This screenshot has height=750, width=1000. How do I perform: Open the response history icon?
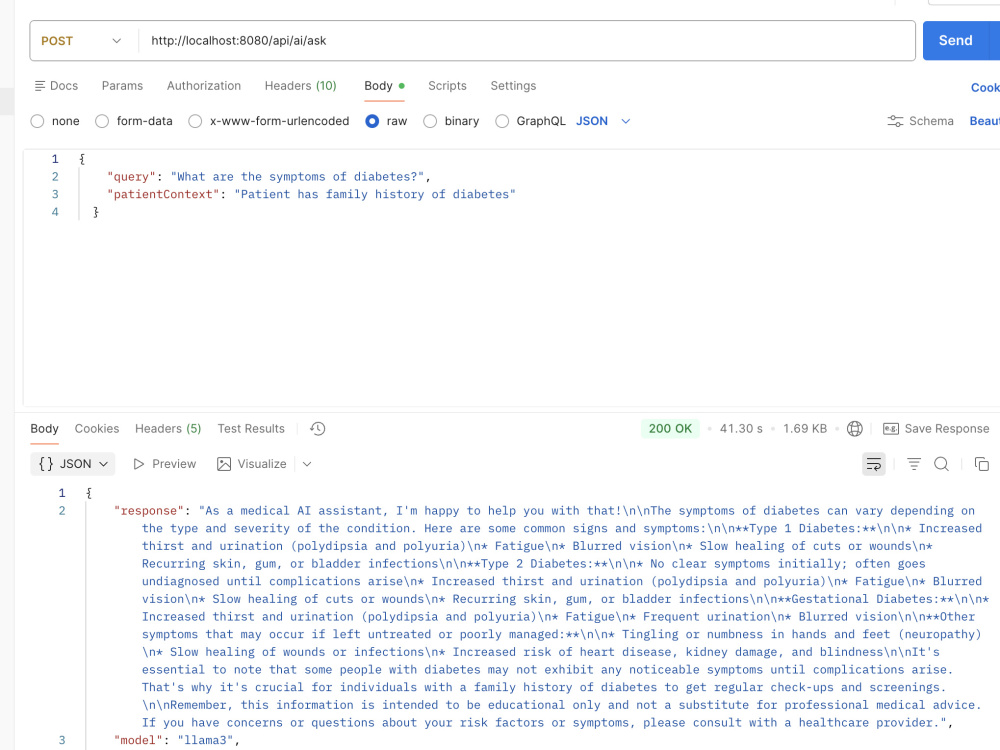click(x=318, y=429)
